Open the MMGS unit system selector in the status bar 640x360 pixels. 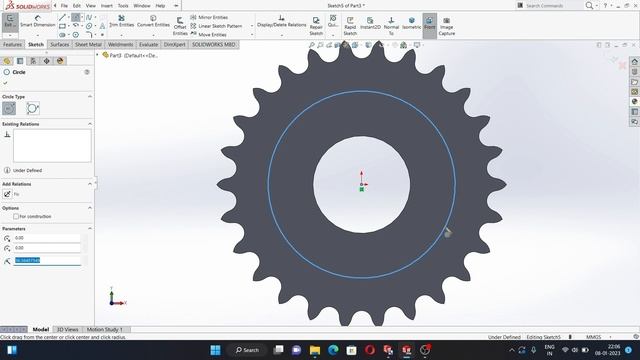593,337
